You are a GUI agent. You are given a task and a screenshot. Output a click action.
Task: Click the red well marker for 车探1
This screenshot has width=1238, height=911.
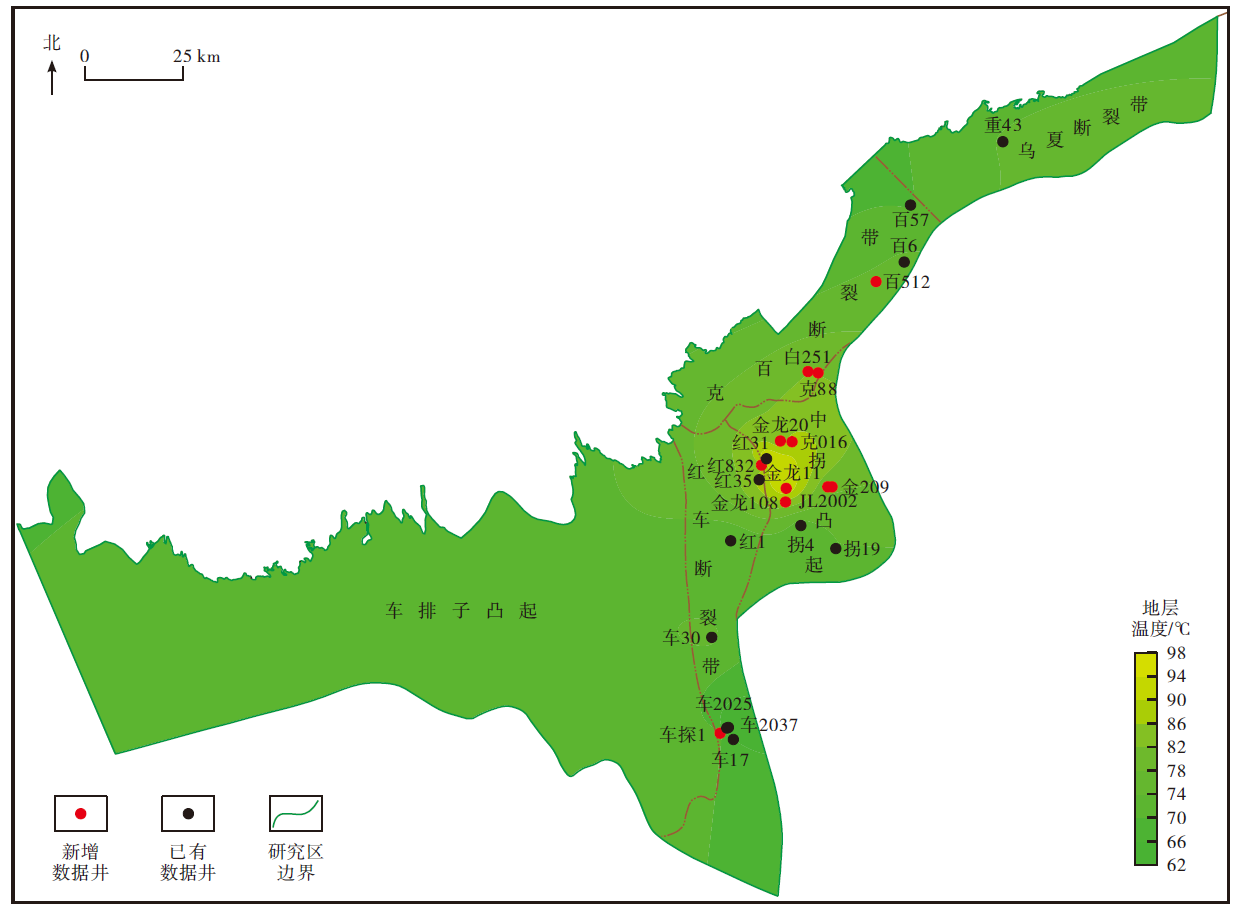click(720, 733)
